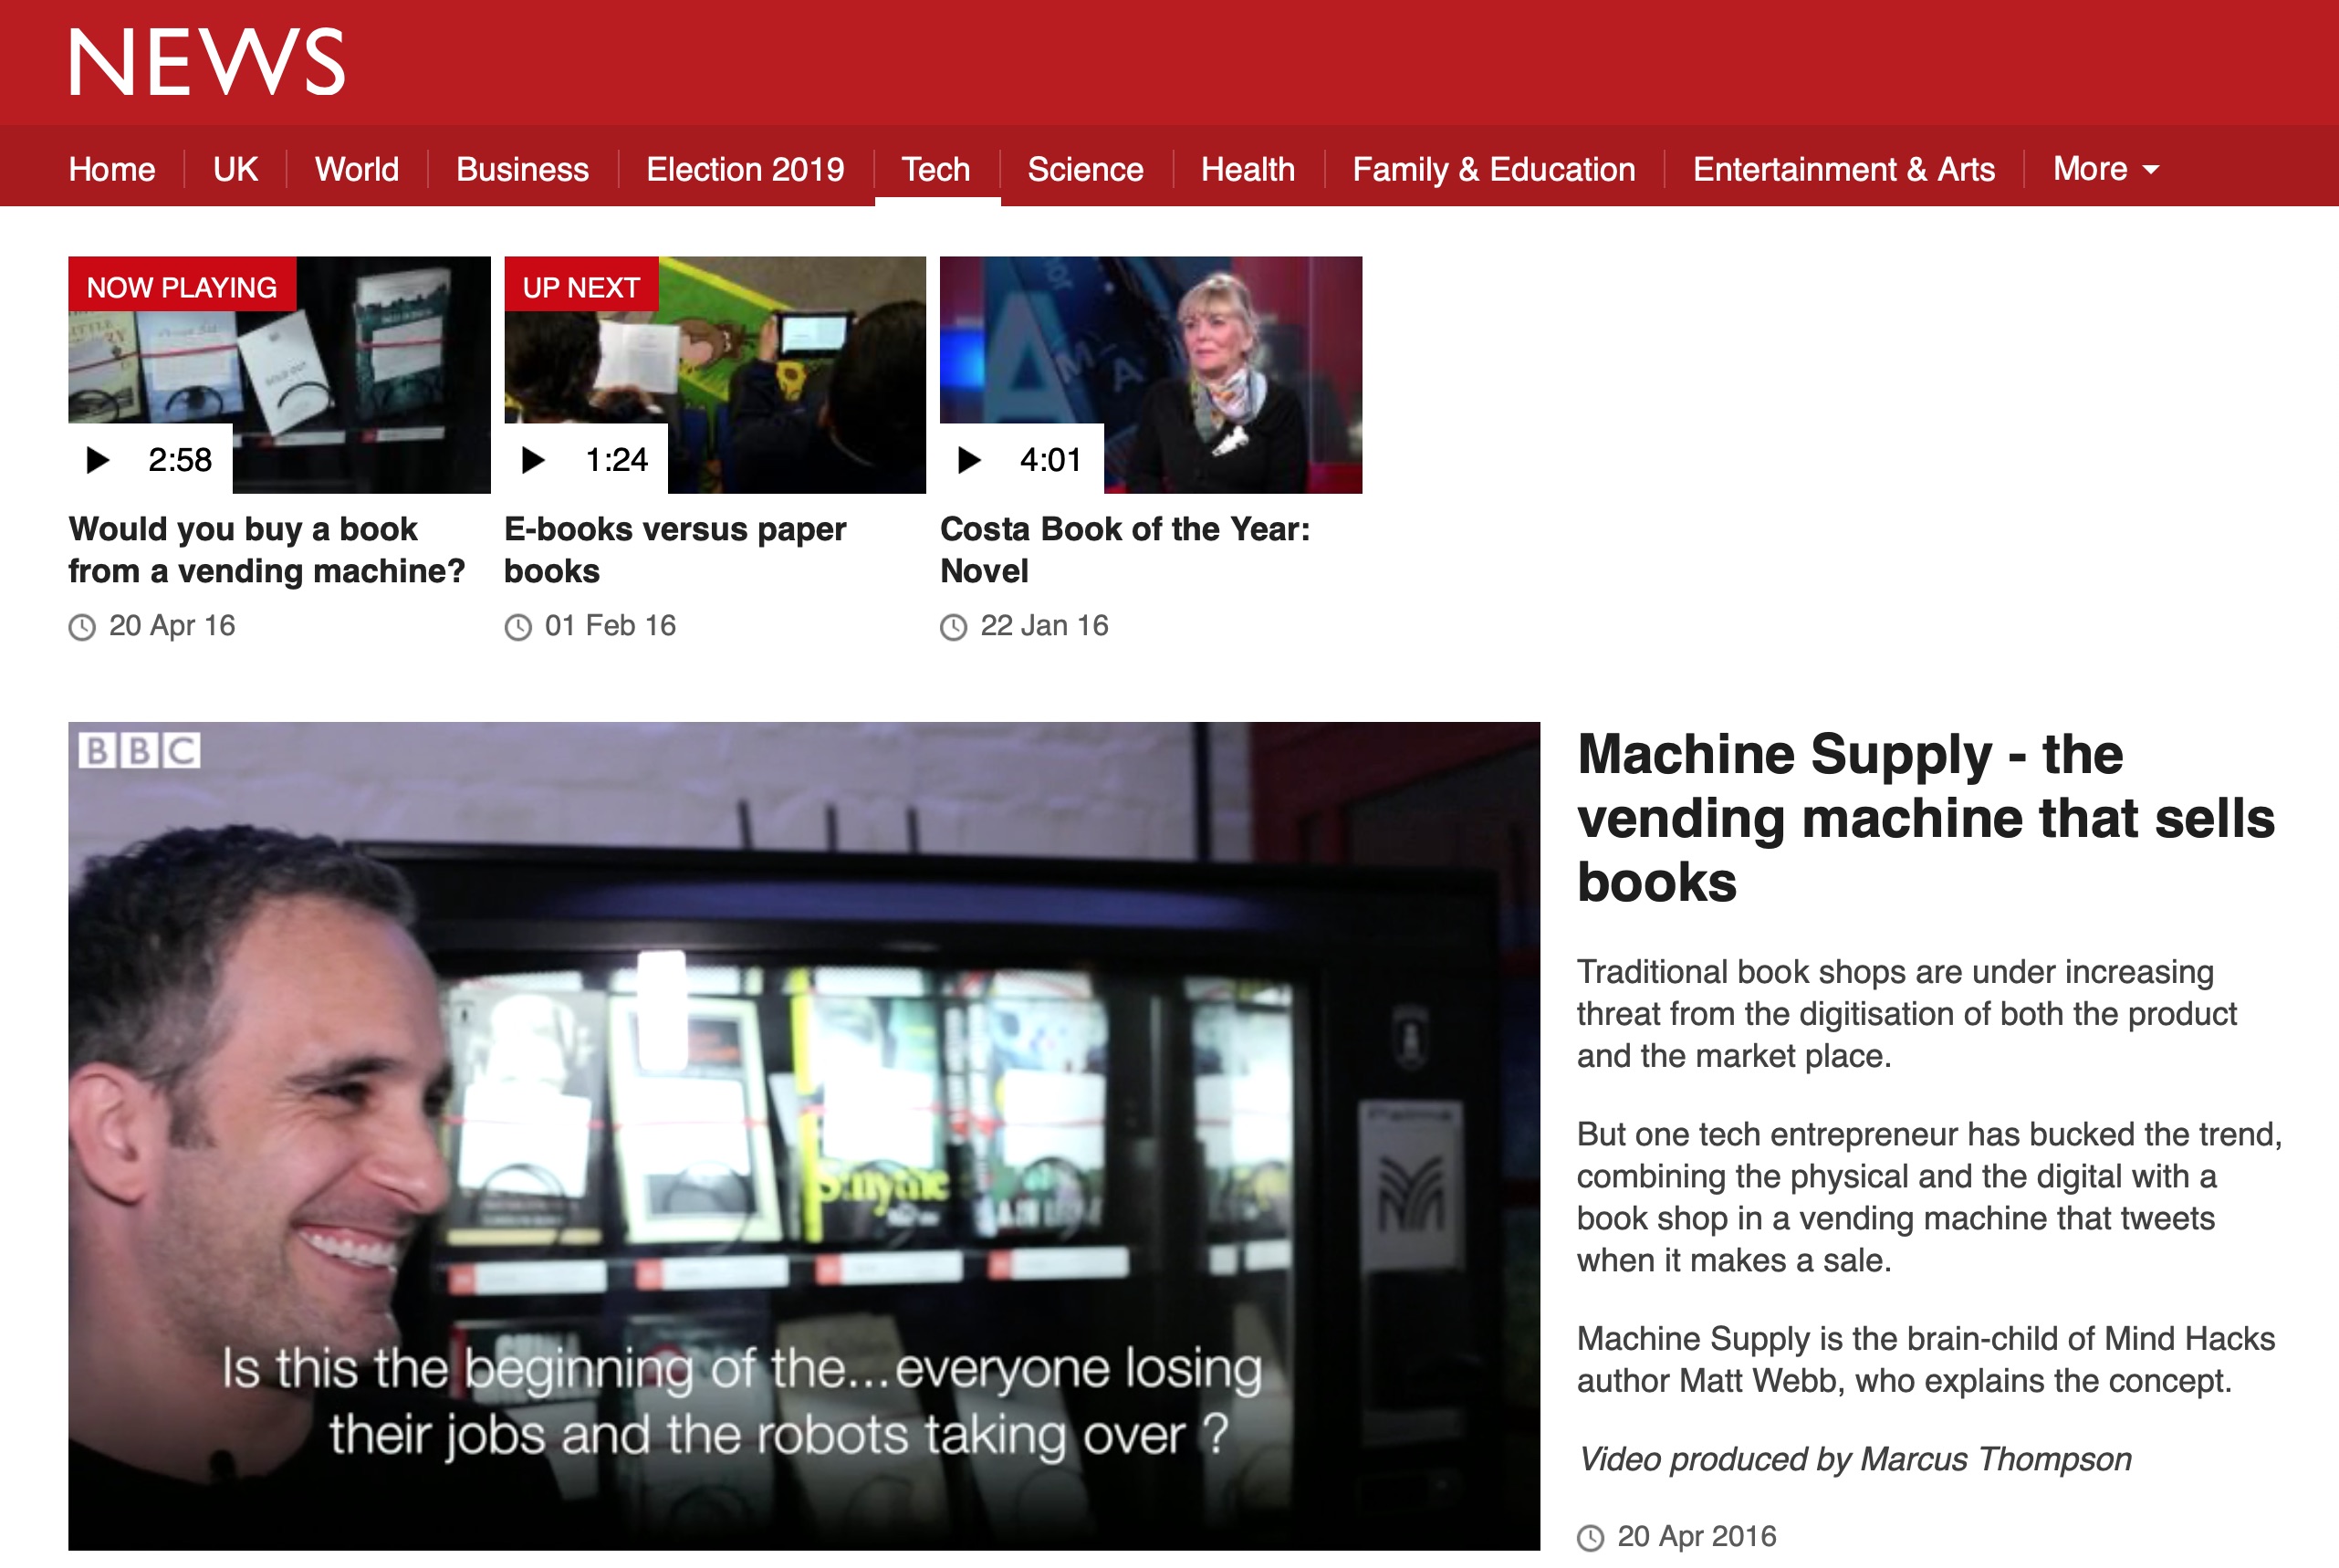Play the 1:24 e-books video
2339x1568 pixels.
(586, 459)
